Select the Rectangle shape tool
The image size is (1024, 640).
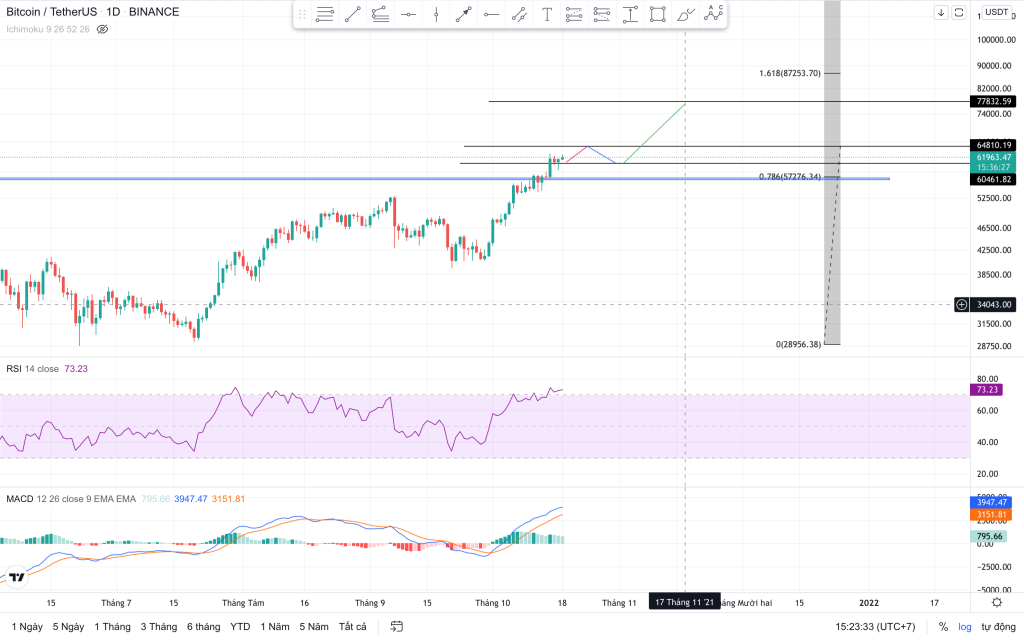click(657, 14)
